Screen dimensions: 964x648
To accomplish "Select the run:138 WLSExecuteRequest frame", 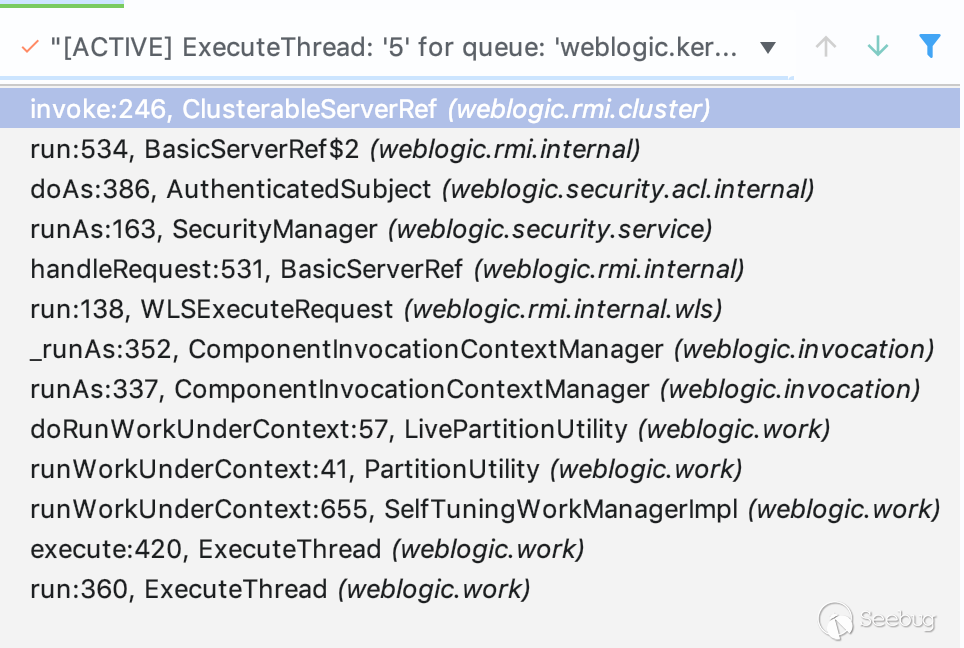I will (376, 309).
